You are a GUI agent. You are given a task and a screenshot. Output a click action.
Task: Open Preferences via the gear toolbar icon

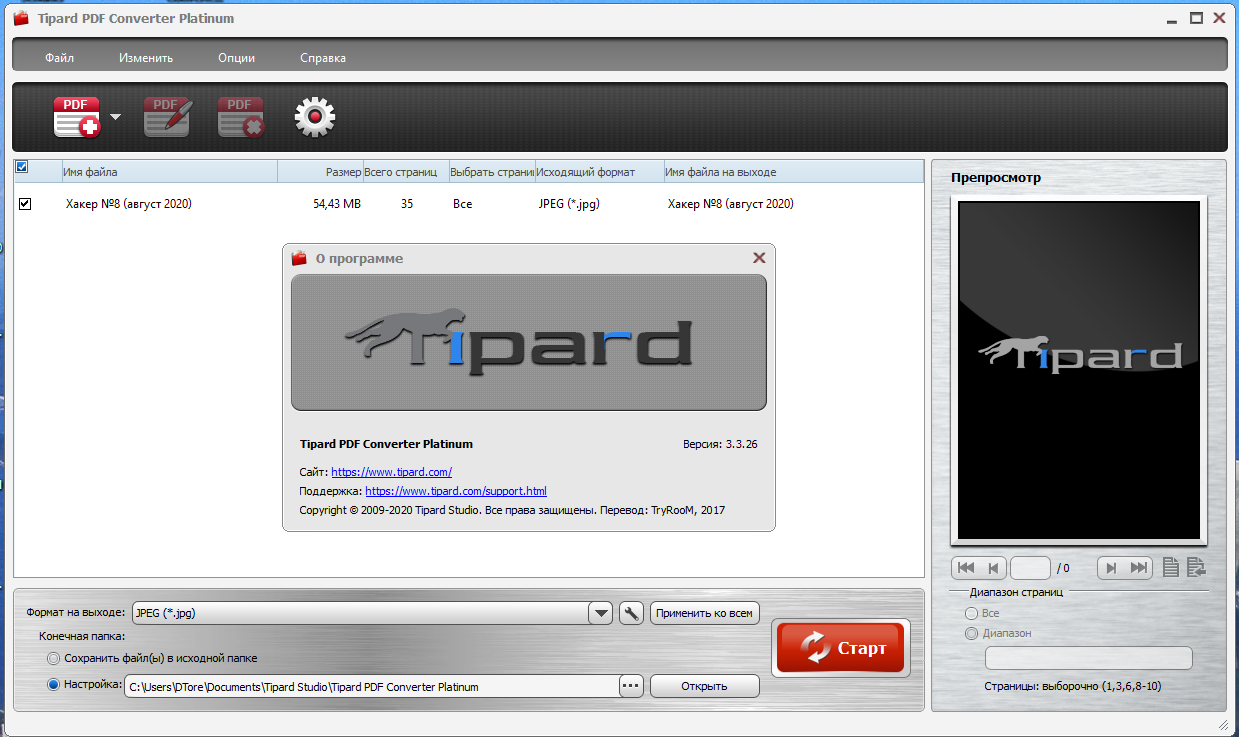[314, 117]
